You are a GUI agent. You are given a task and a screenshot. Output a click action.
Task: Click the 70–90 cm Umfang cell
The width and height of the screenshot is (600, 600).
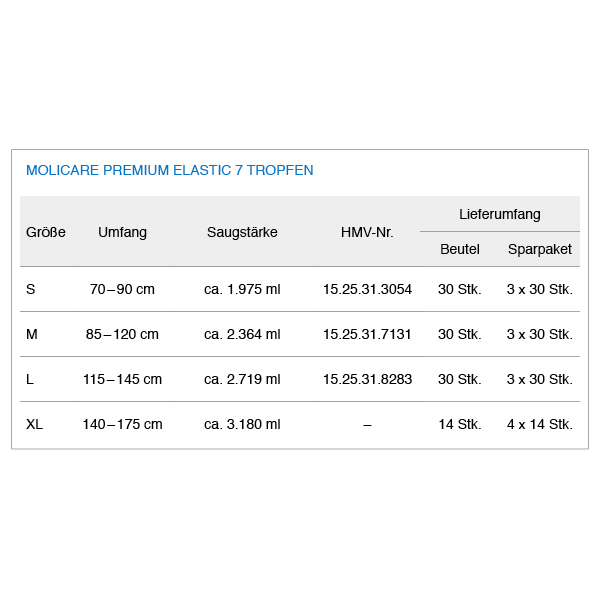(x=122, y=289)
